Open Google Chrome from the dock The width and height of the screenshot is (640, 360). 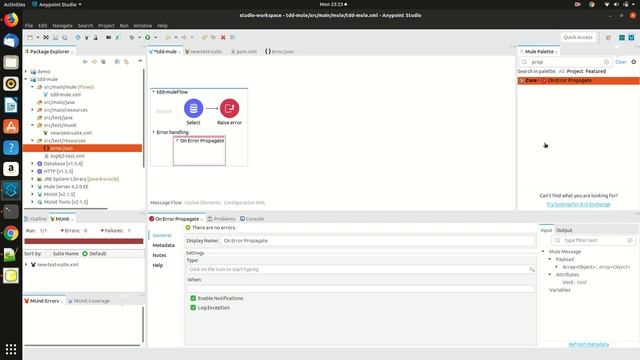pyautogui.click(x=11, y=233)
